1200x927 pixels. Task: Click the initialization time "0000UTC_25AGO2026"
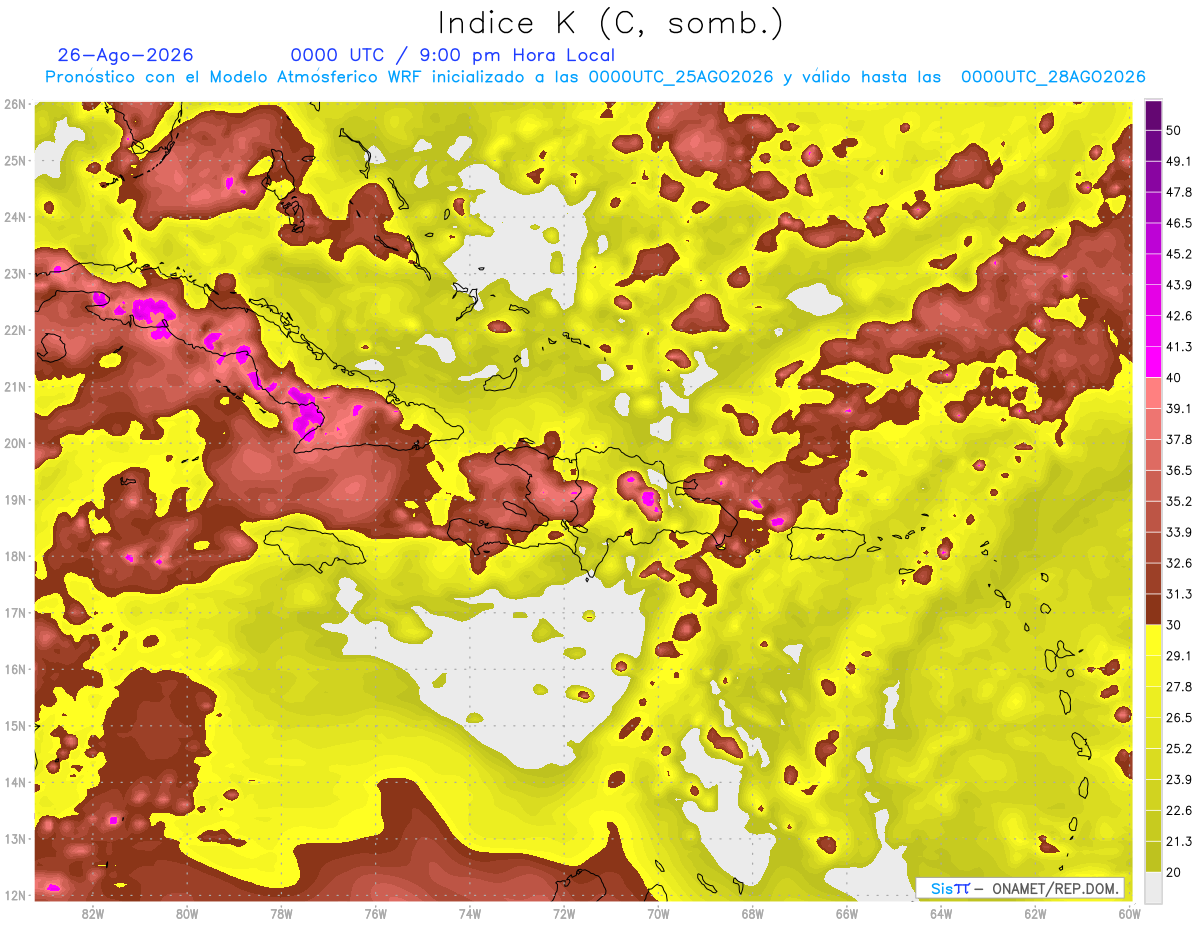[681, 77]
